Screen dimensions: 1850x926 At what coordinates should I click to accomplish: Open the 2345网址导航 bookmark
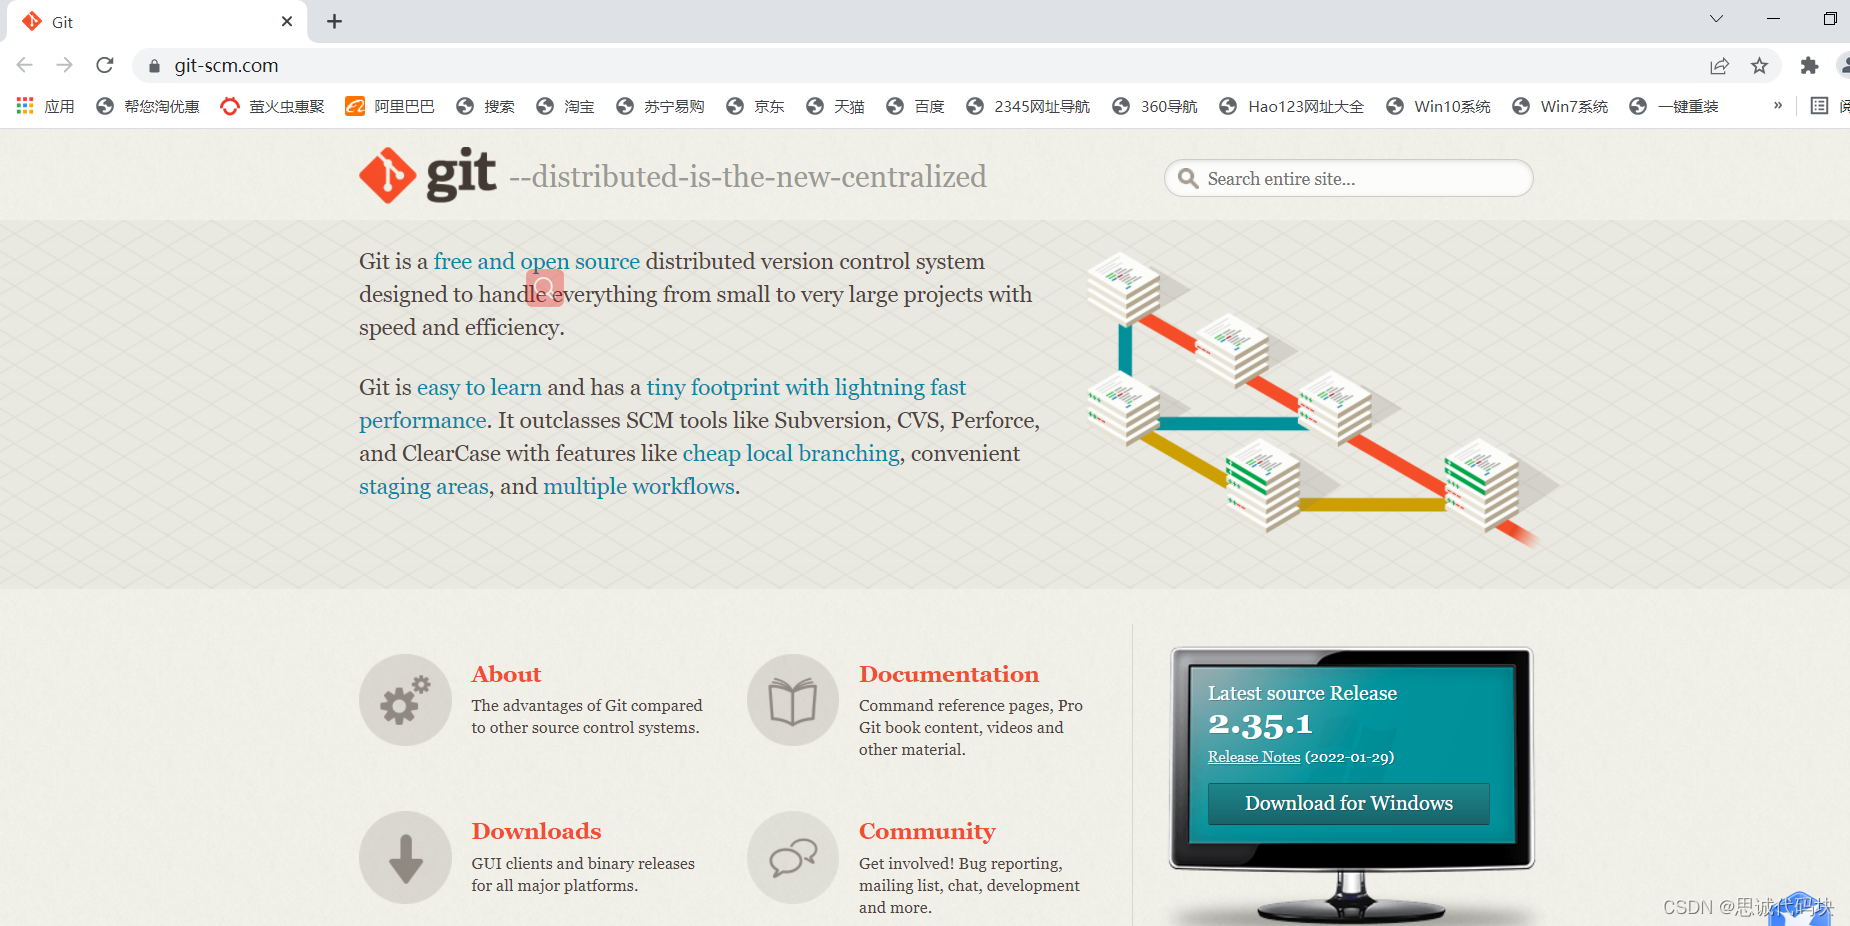click(1028, 106)
